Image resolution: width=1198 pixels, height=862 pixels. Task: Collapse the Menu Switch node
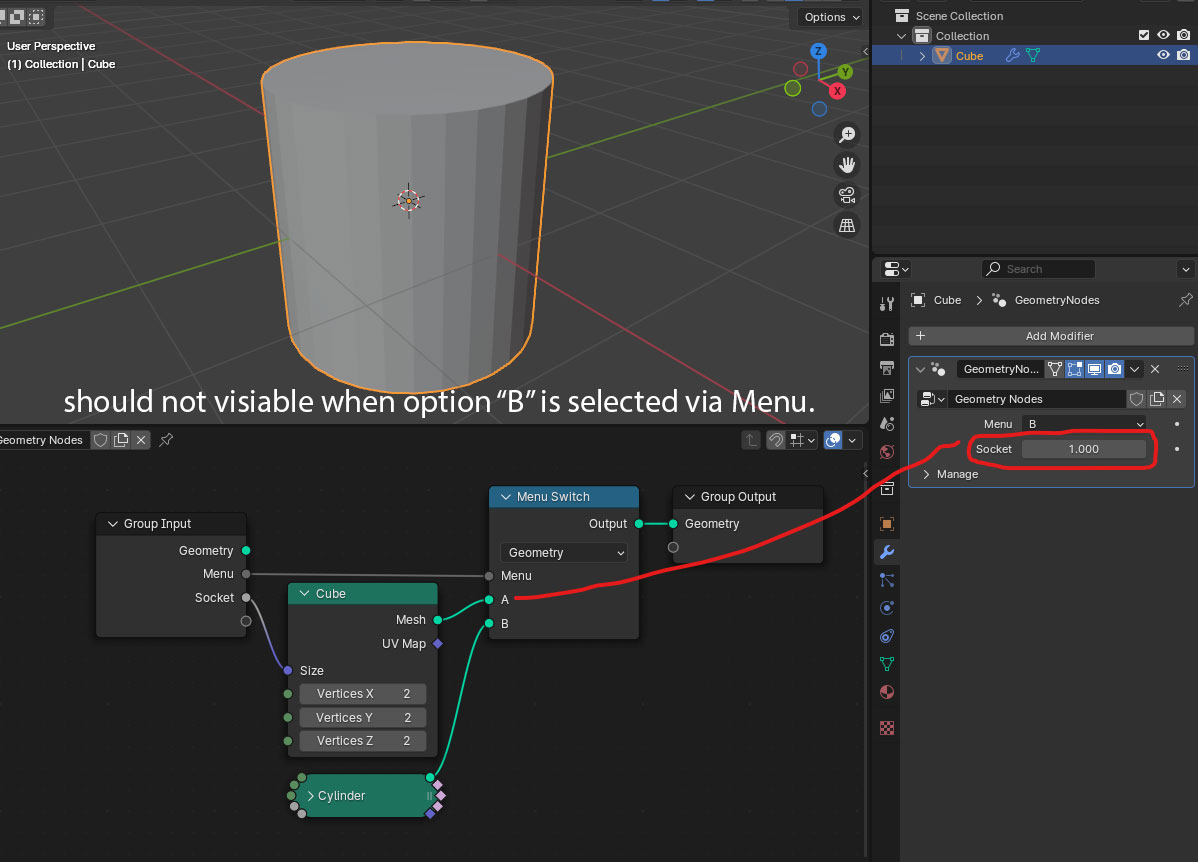505,497
